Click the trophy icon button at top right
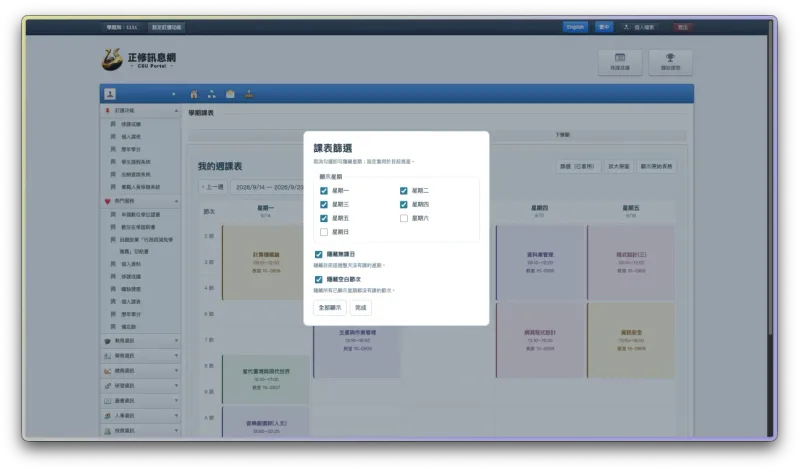The image size is (800, 471). tap(670, 62)
